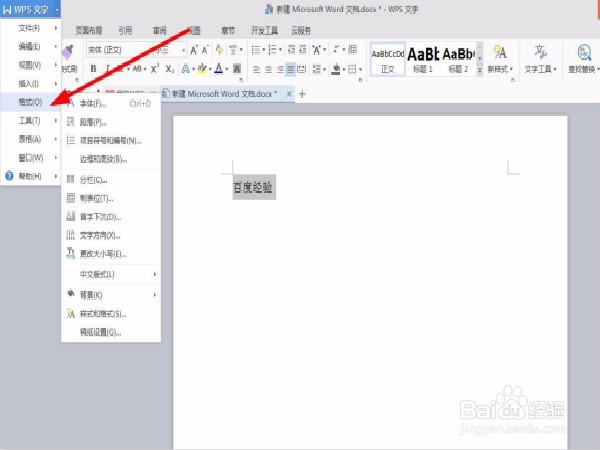The height and width of the screenshot is (450, 600).
Task: Click the increase indent icon
Action: tap(303, 50)
